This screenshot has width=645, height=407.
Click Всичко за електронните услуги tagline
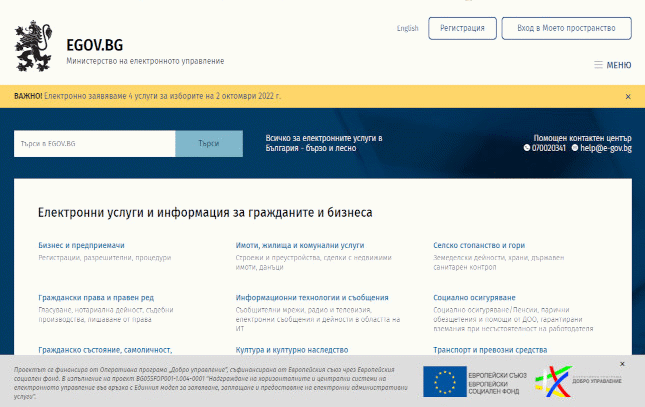click(324, 143)
